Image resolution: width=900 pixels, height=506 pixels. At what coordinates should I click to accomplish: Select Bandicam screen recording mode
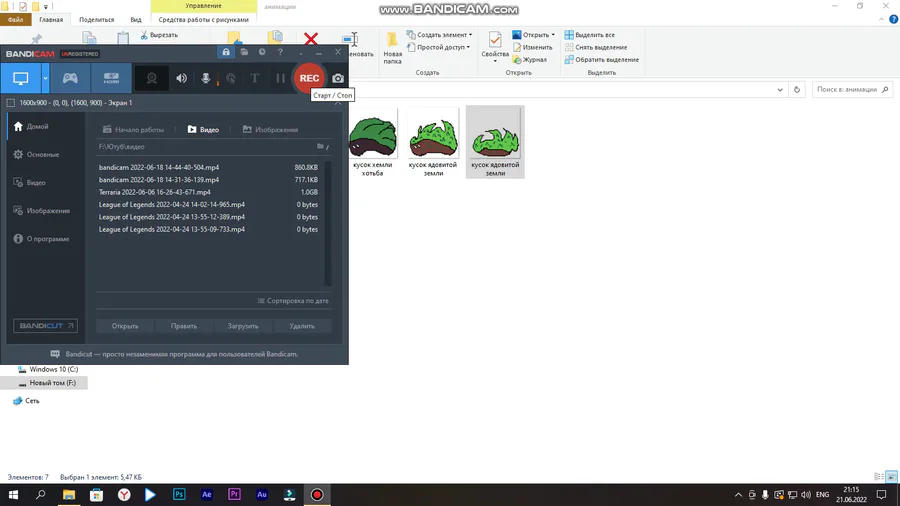[21, 78]
